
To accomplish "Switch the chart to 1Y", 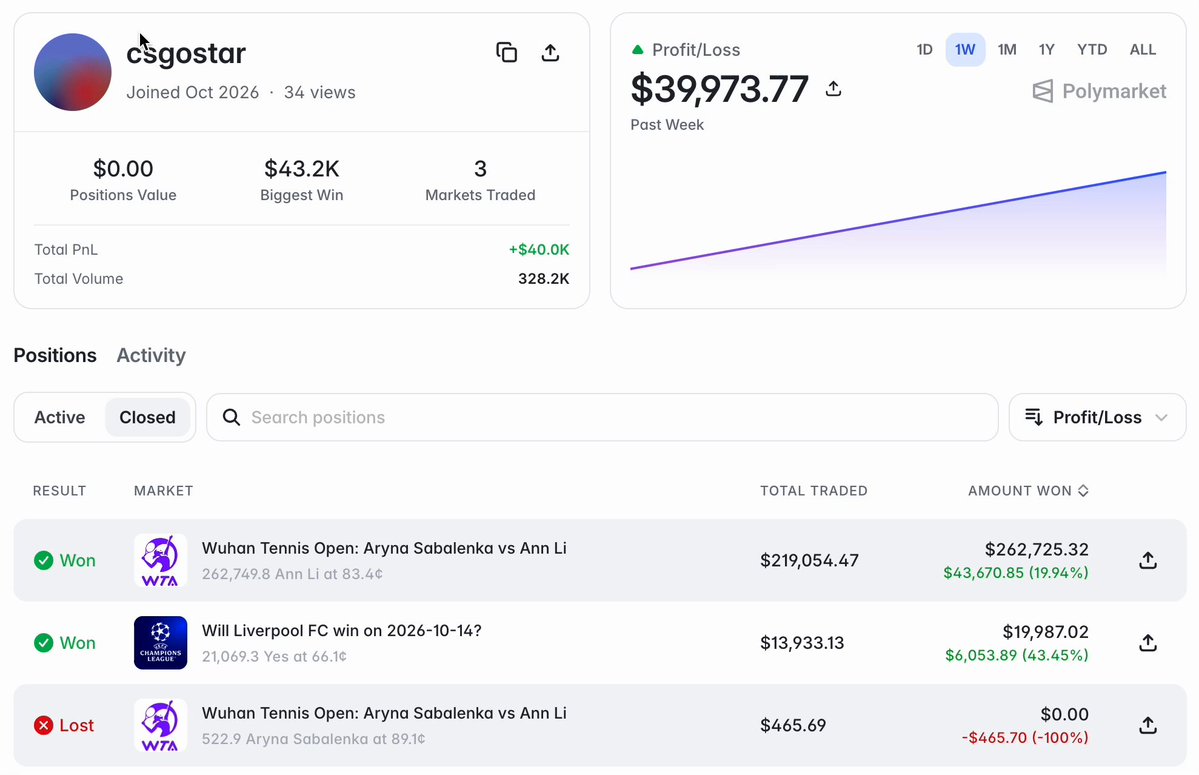I will [1047, 50].
